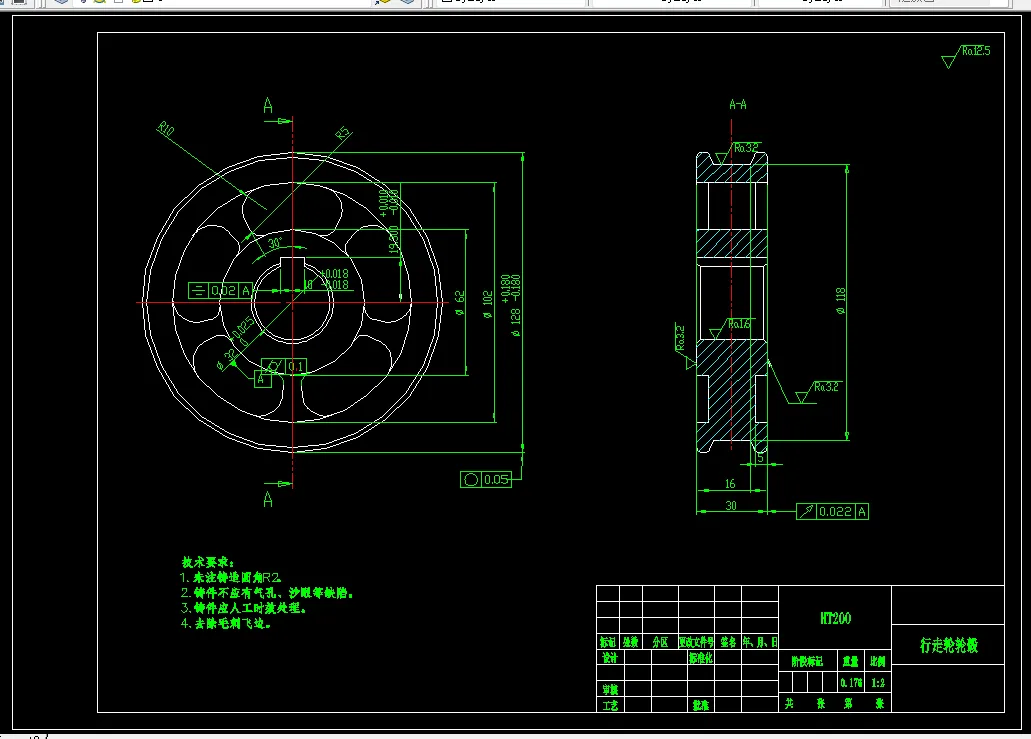
Task: Click the "阶段标记" cell
Action: (x=807, y=661)
